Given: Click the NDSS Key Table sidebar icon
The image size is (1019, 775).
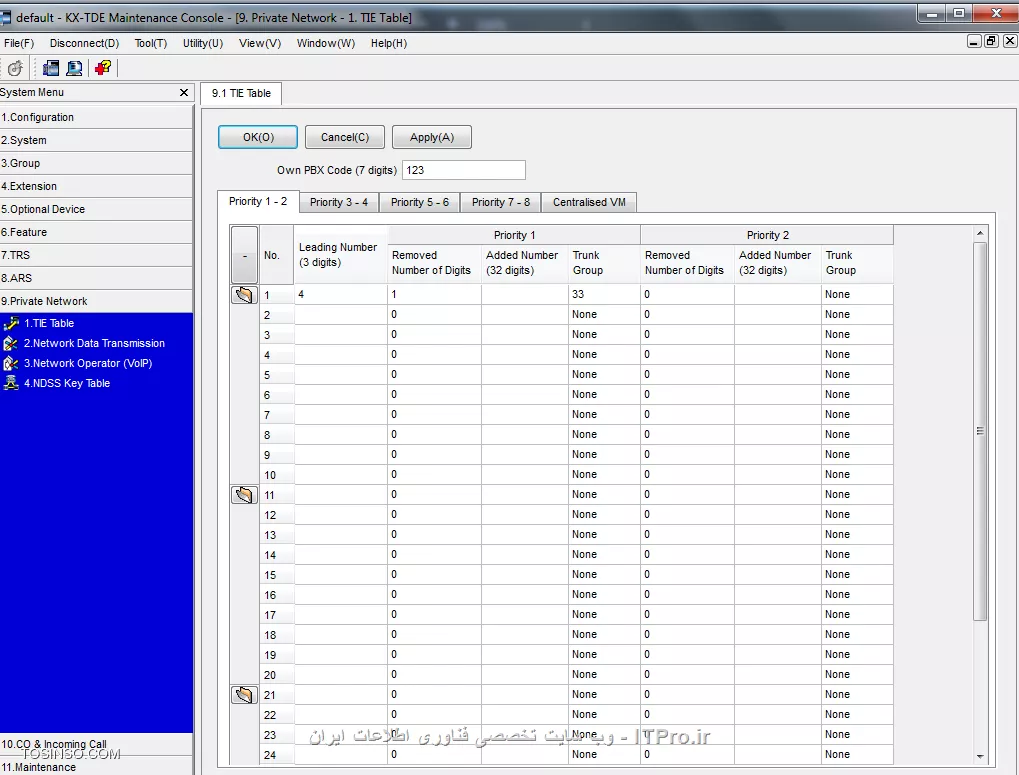Looking at the screenshot, I should click(x=11, y=383).
